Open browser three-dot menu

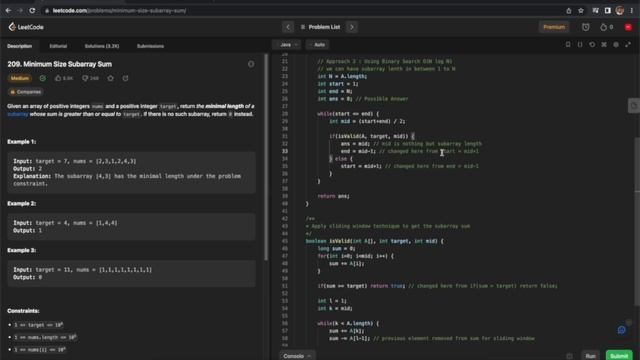[632, 11]
